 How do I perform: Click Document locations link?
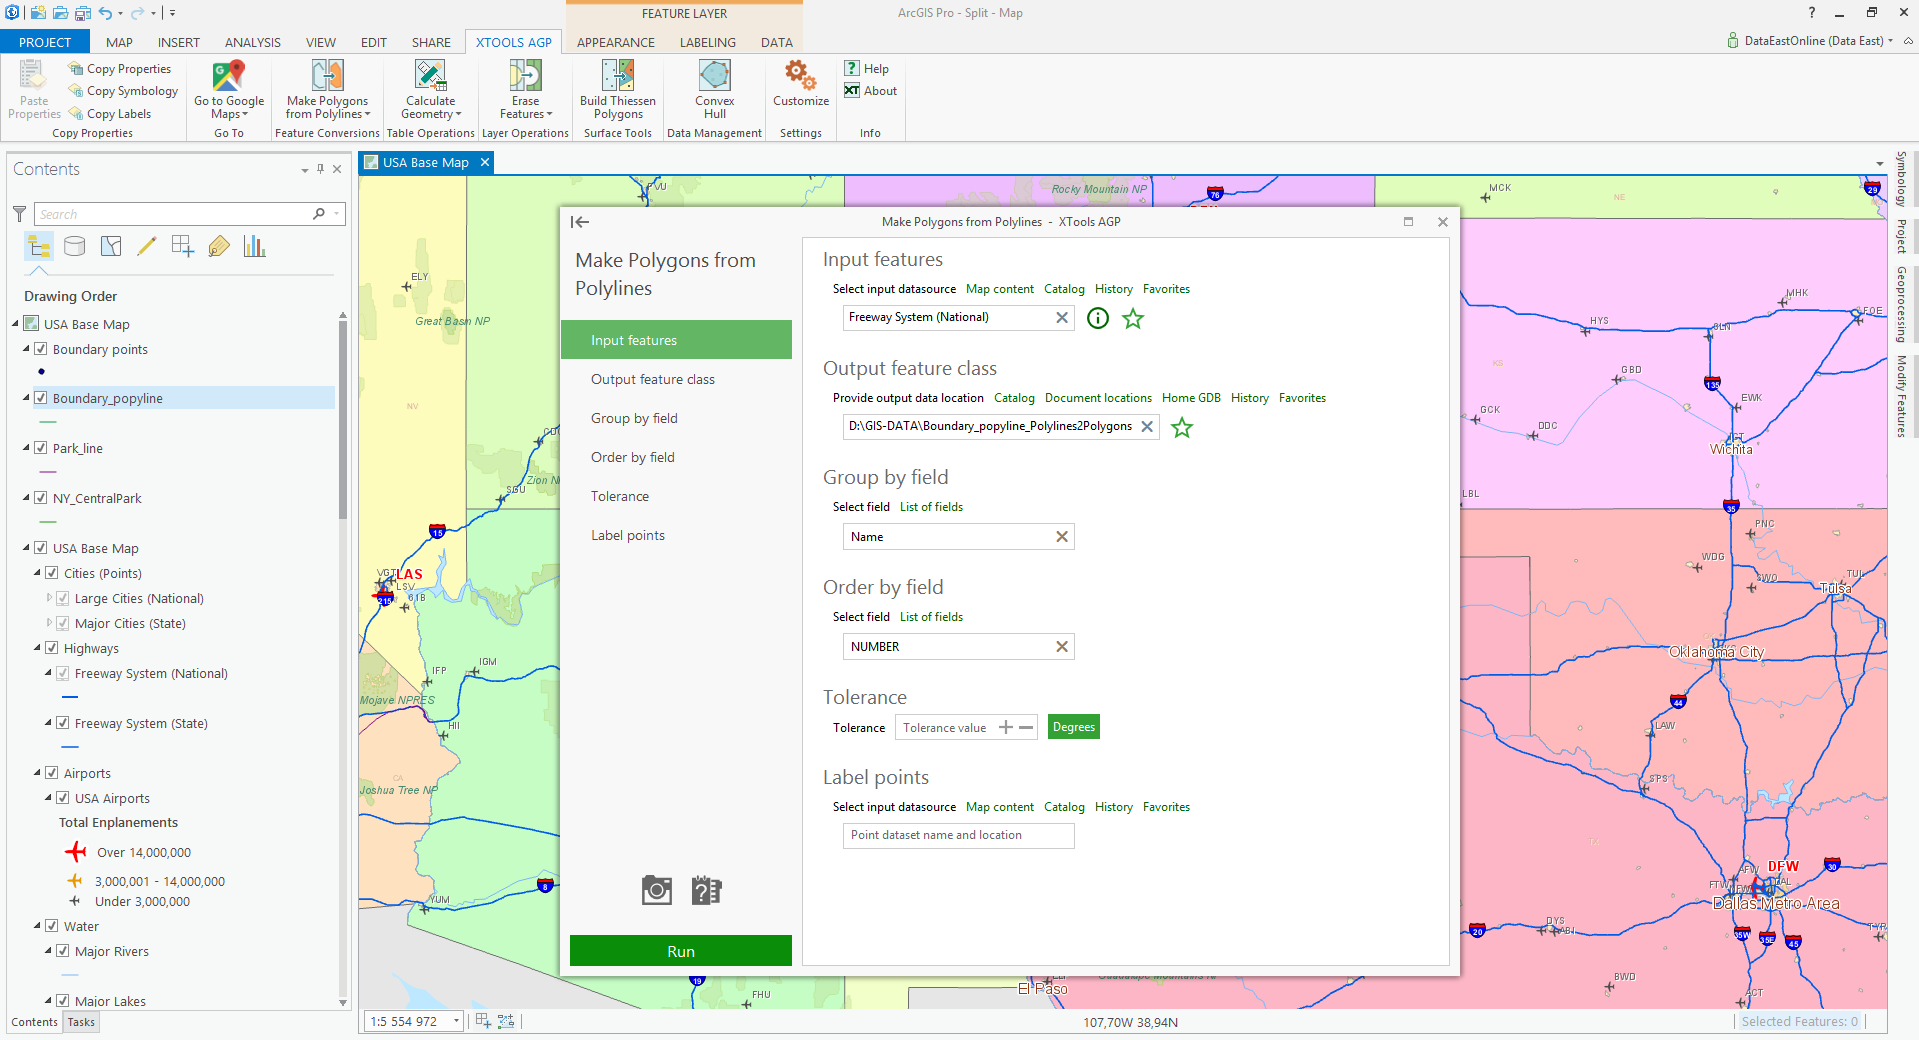[1098, 398]
